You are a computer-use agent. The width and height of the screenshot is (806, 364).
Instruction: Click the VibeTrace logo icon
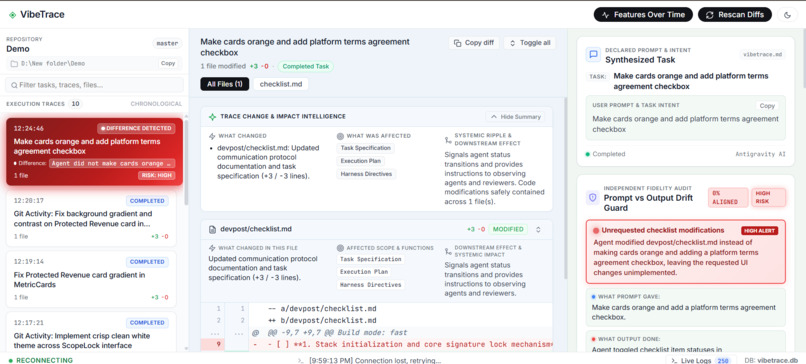(12, 14)
